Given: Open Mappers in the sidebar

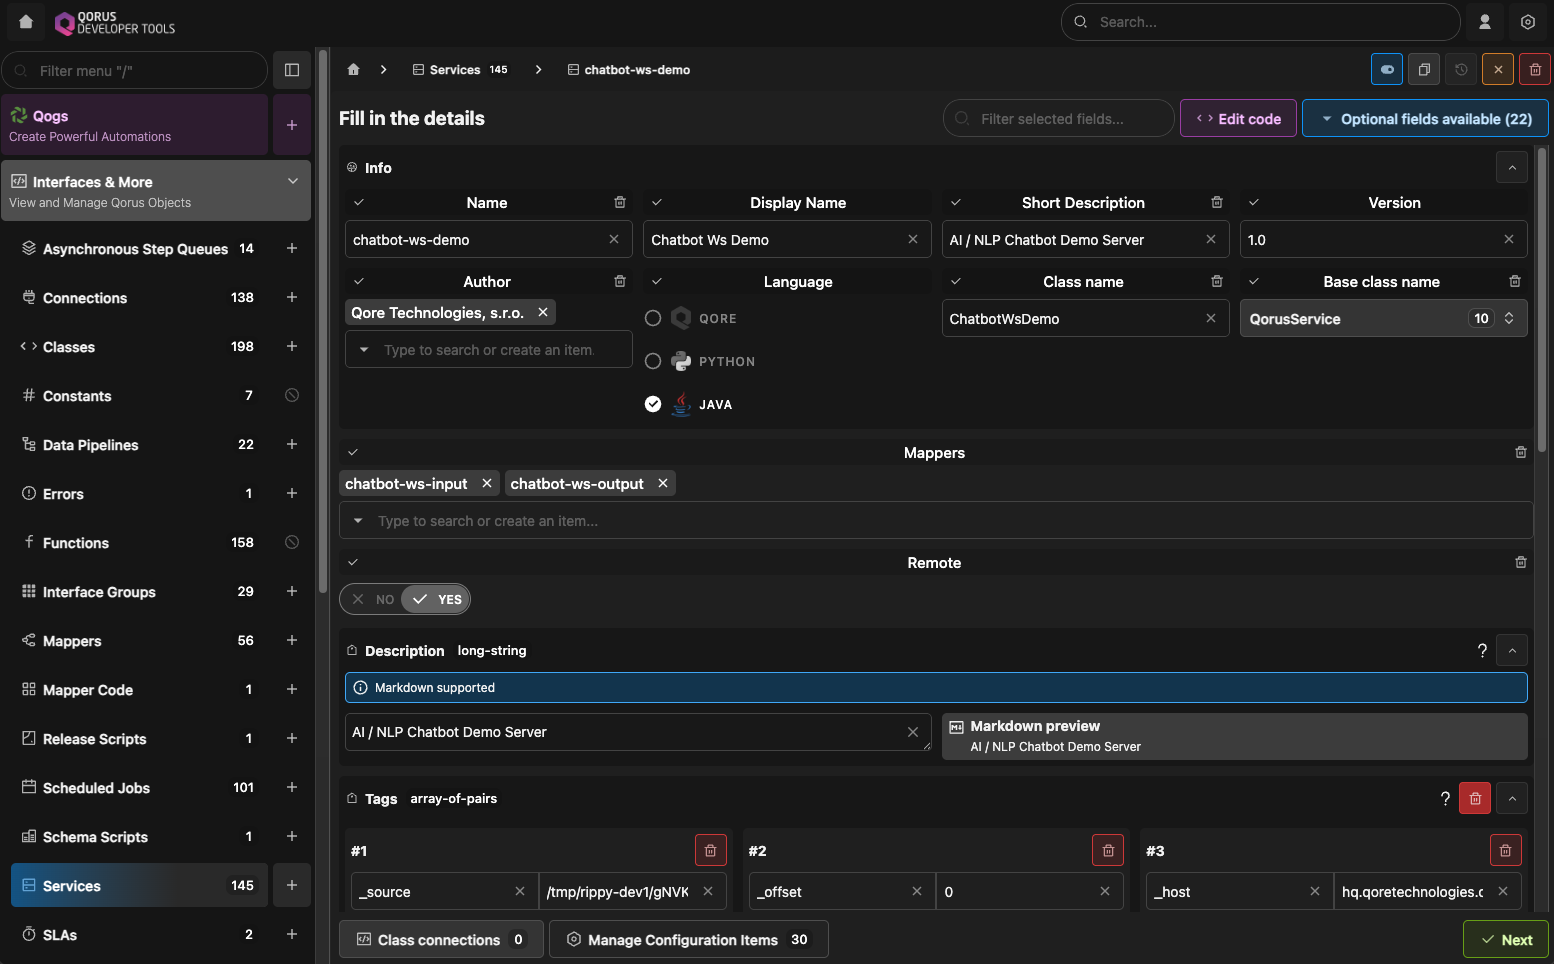Looking at the screenshot, I should click(72, 641).
